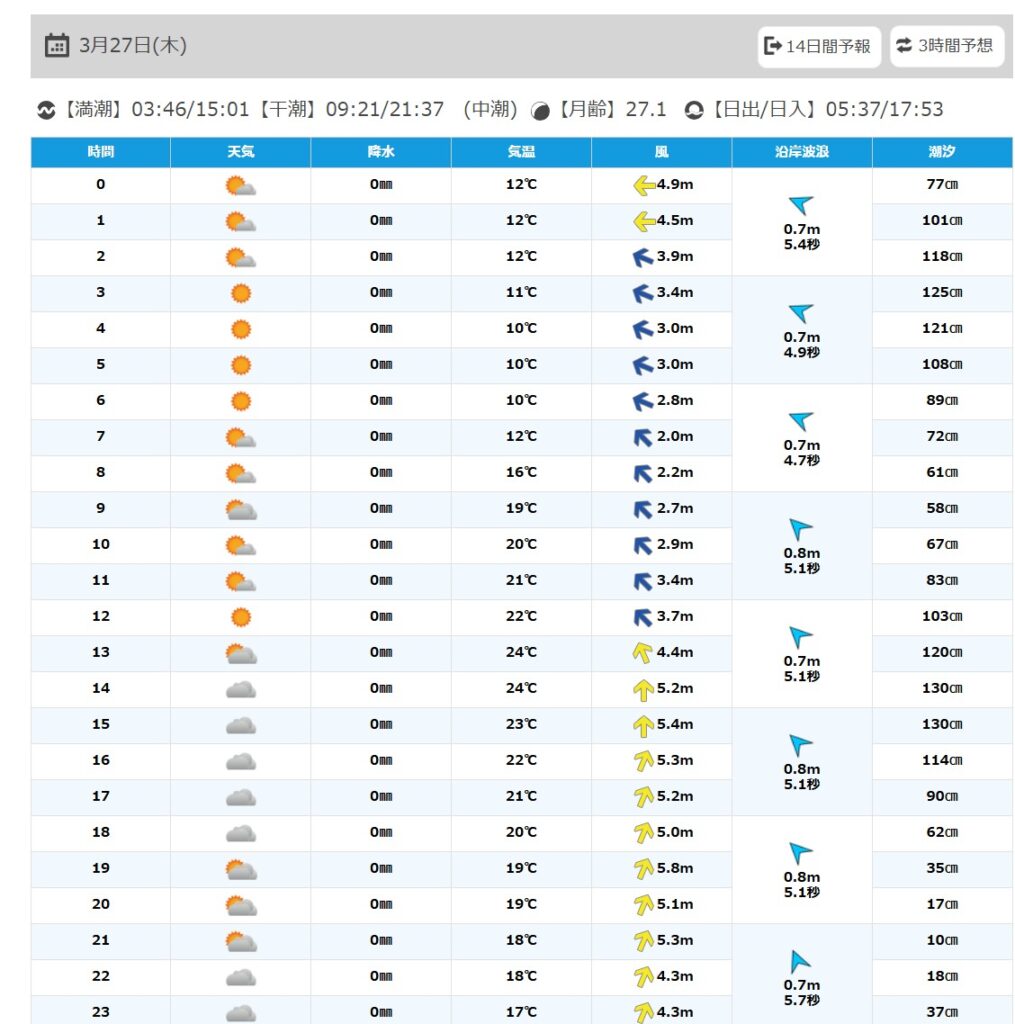The image size is (1015, 1024).
Task: Click the wind speed 2.8m text
Action: tap(675, 400)
